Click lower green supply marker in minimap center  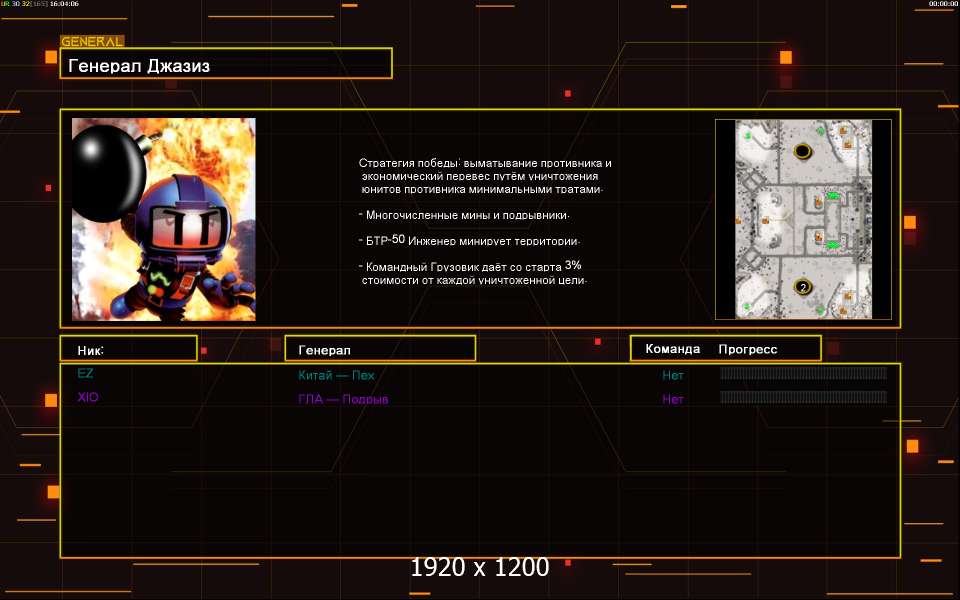pos(832,245)
